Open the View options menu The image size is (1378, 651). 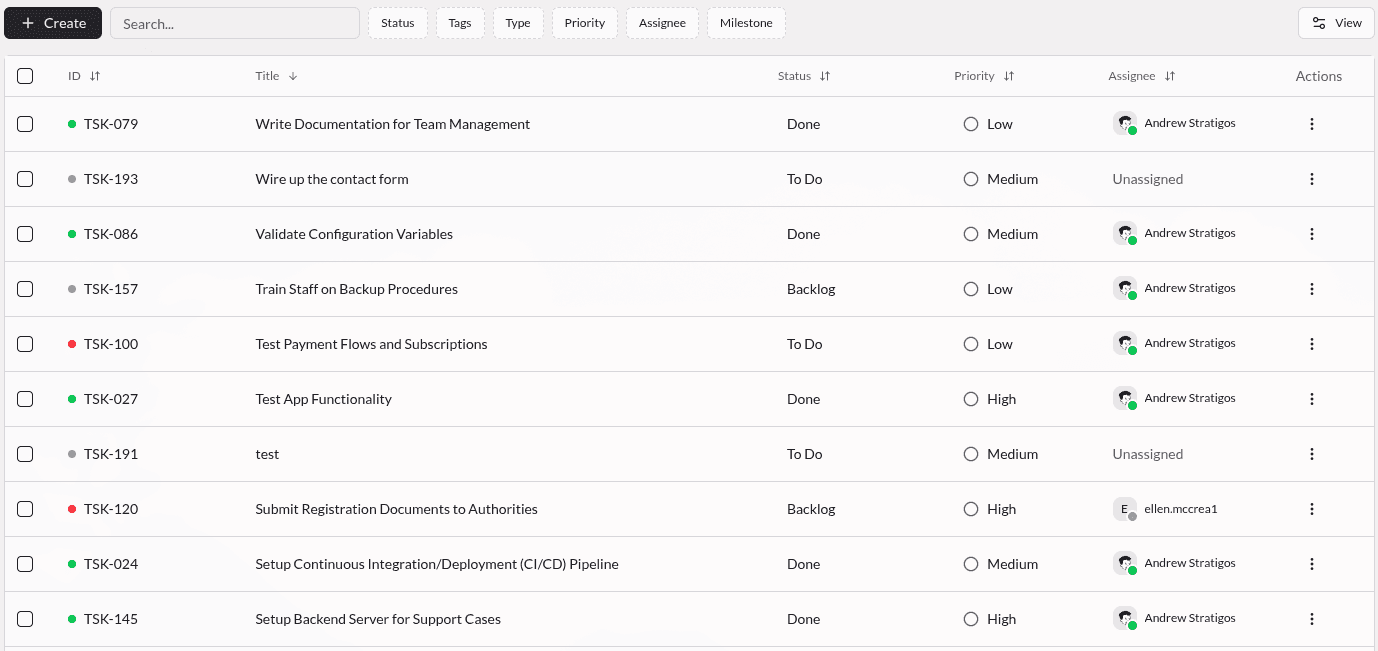point(1336,21)
